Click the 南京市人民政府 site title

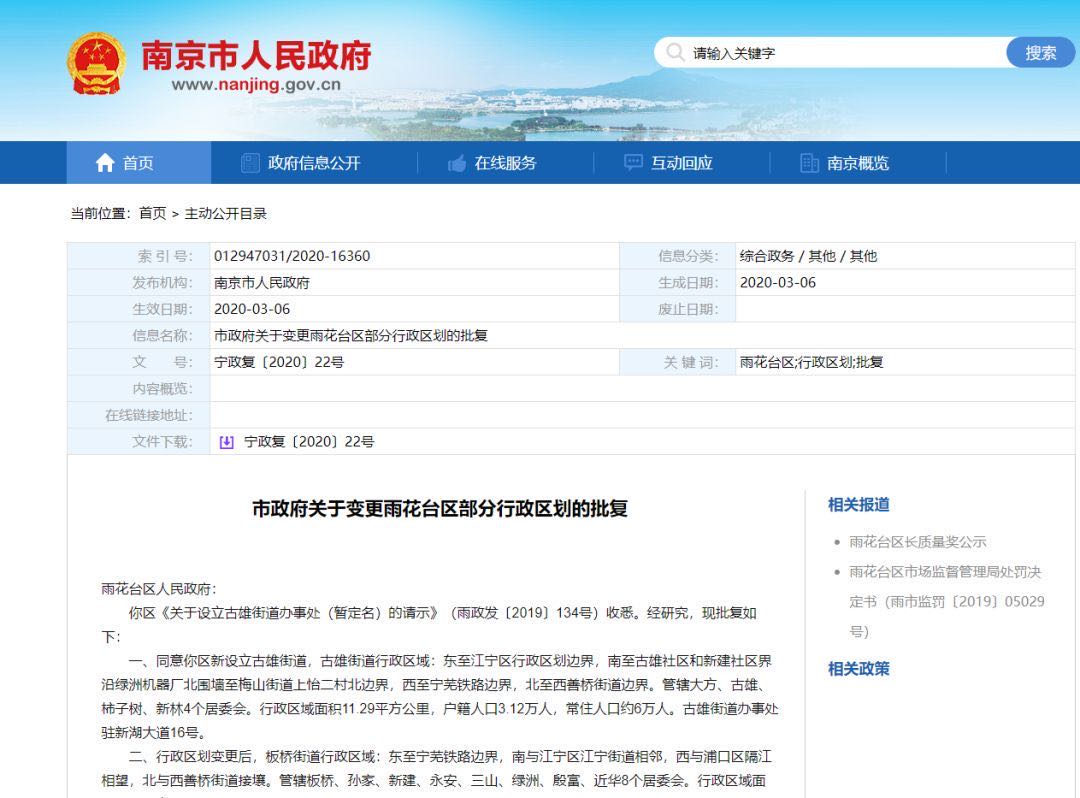tap(256, 55)
